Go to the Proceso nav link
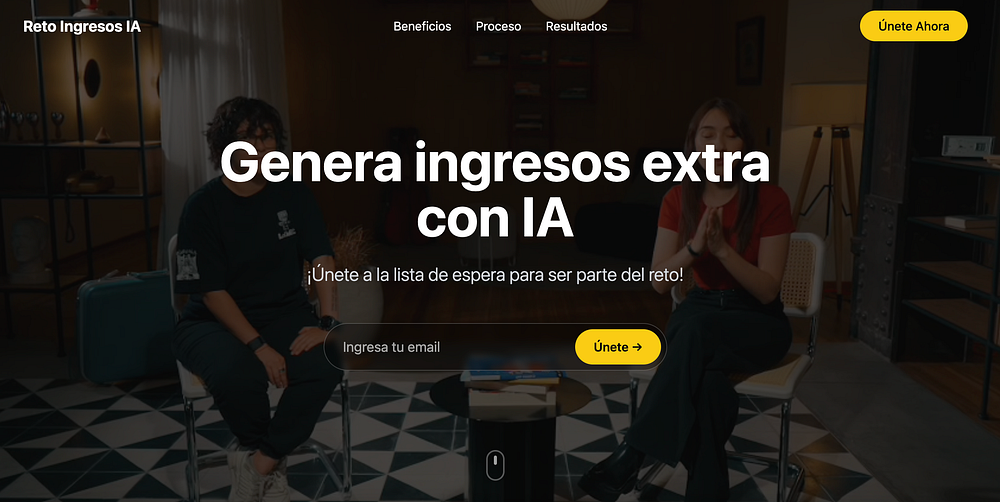The image size is (1000, 502). [498, 26]
